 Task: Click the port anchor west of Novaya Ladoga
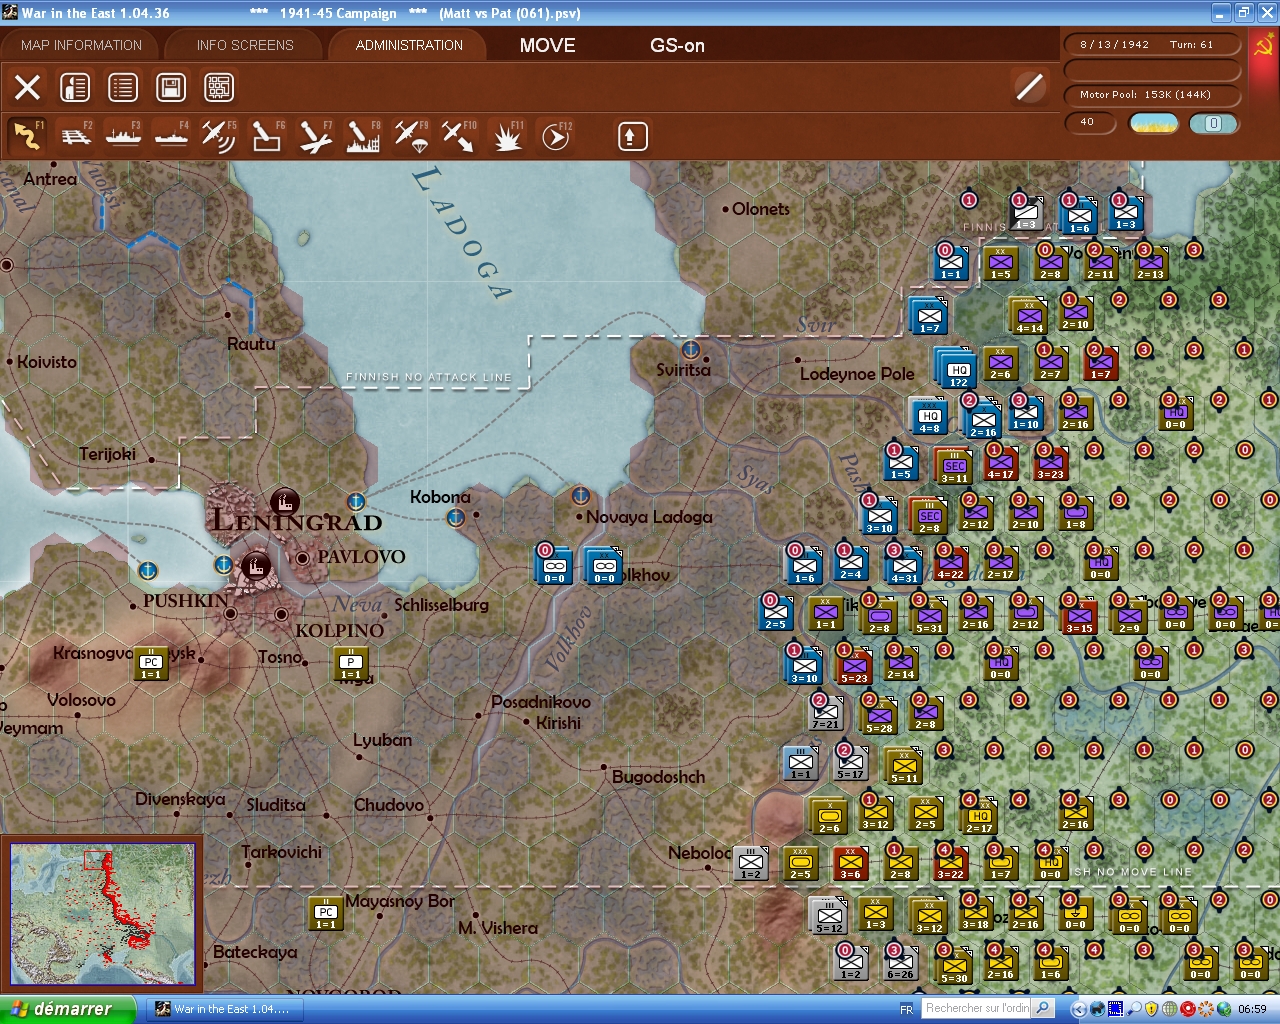tap(580, 494)
